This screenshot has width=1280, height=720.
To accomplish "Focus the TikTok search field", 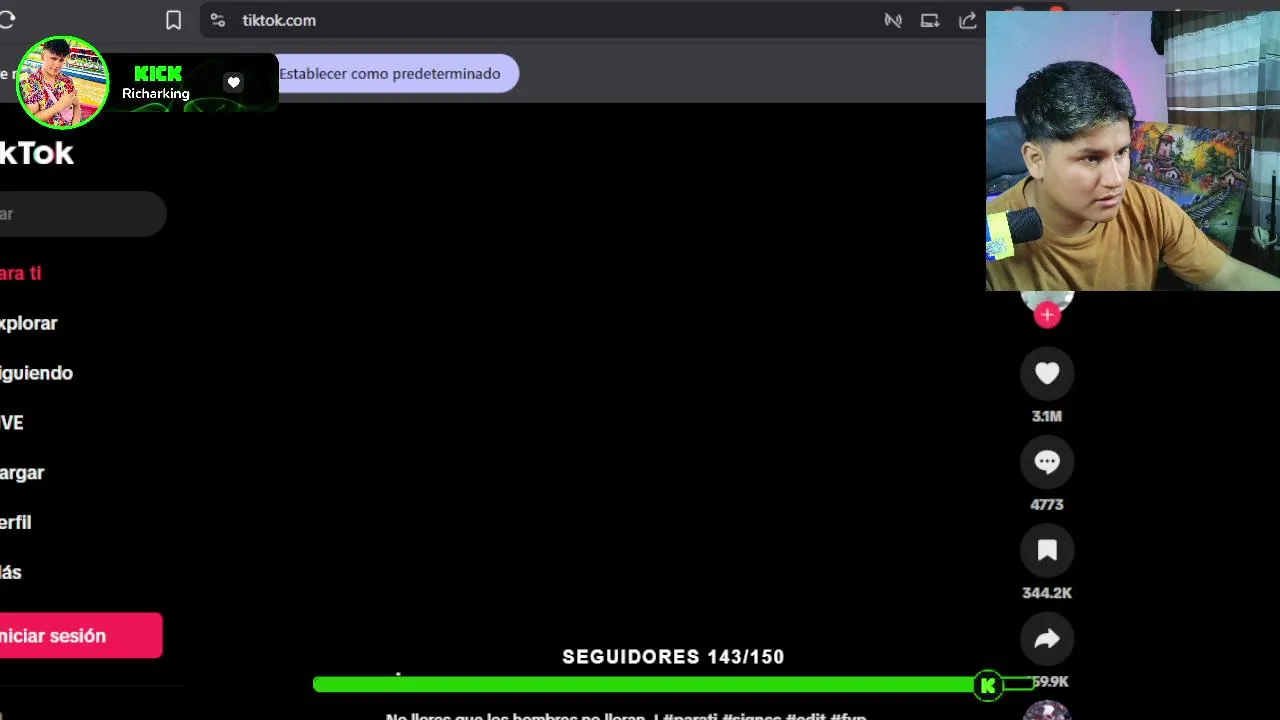I will (82, 214).
